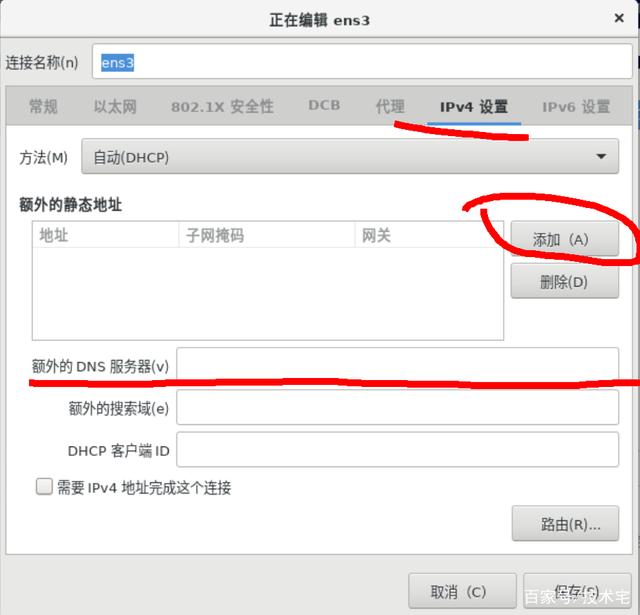Screen dimensions: 640x615
Task: Select the 802.1X 安全性 tab
Action: tap(222, 107)
